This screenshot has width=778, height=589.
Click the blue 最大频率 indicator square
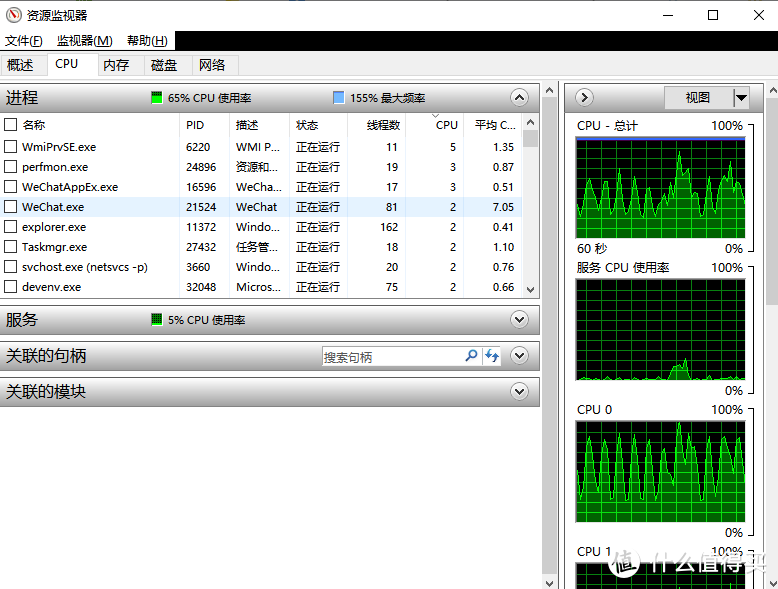[338, 98]
